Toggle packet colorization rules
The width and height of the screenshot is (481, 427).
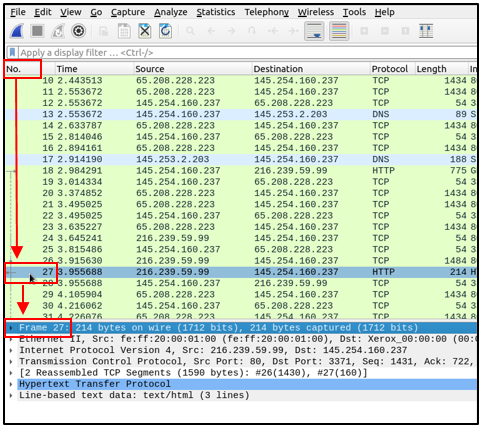[x=339, y=31]
